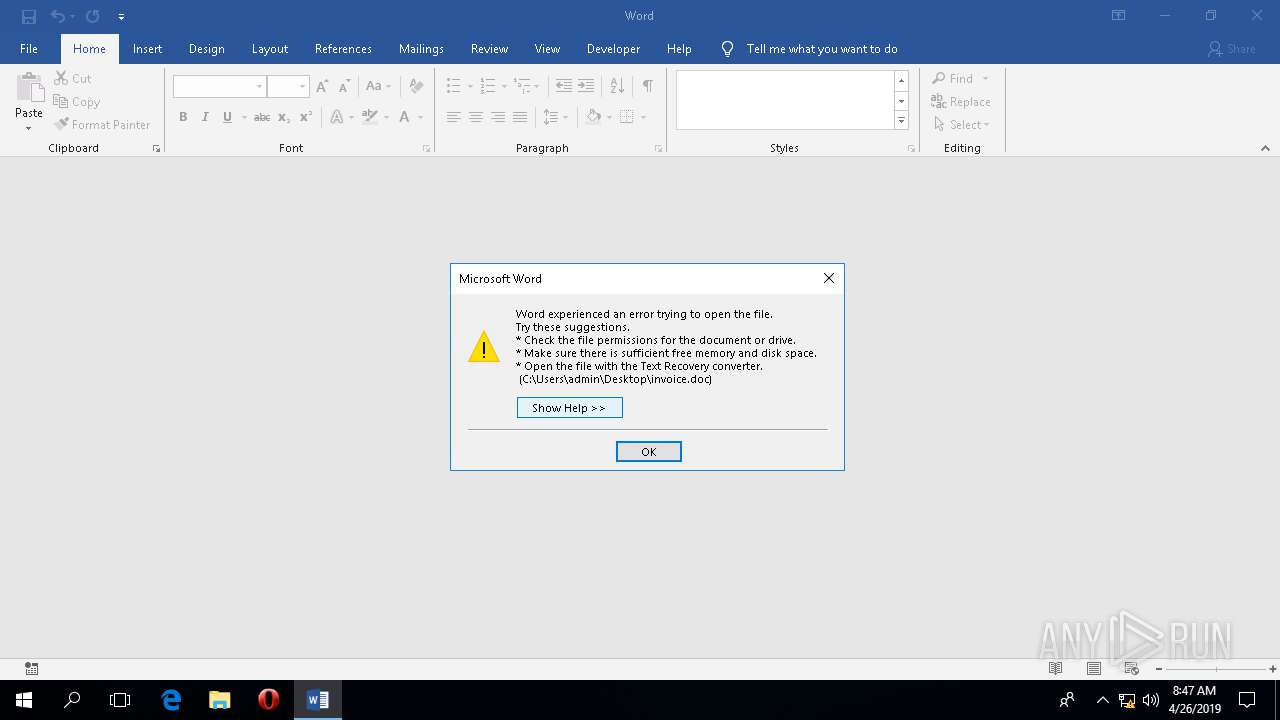The height and width of the screenshot is (720, 1280).
Task: Switch to the Insert tab
Action: [147, 49]
